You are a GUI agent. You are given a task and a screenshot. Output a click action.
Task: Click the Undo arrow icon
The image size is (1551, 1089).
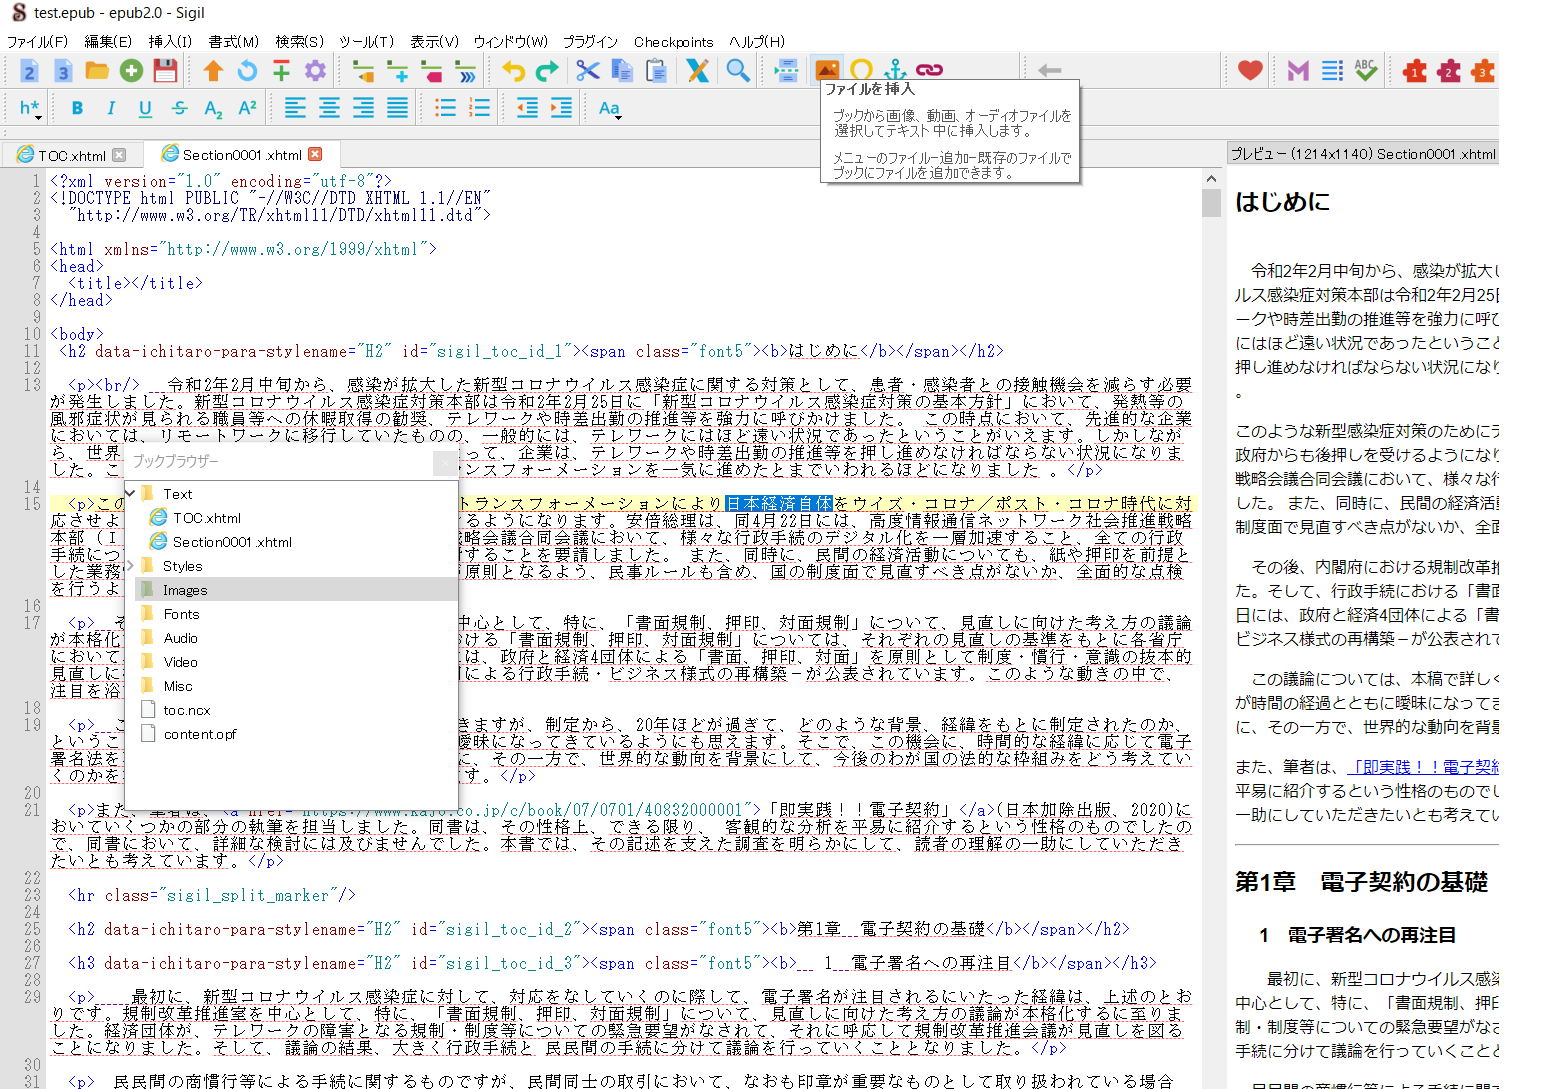(513, 70)
